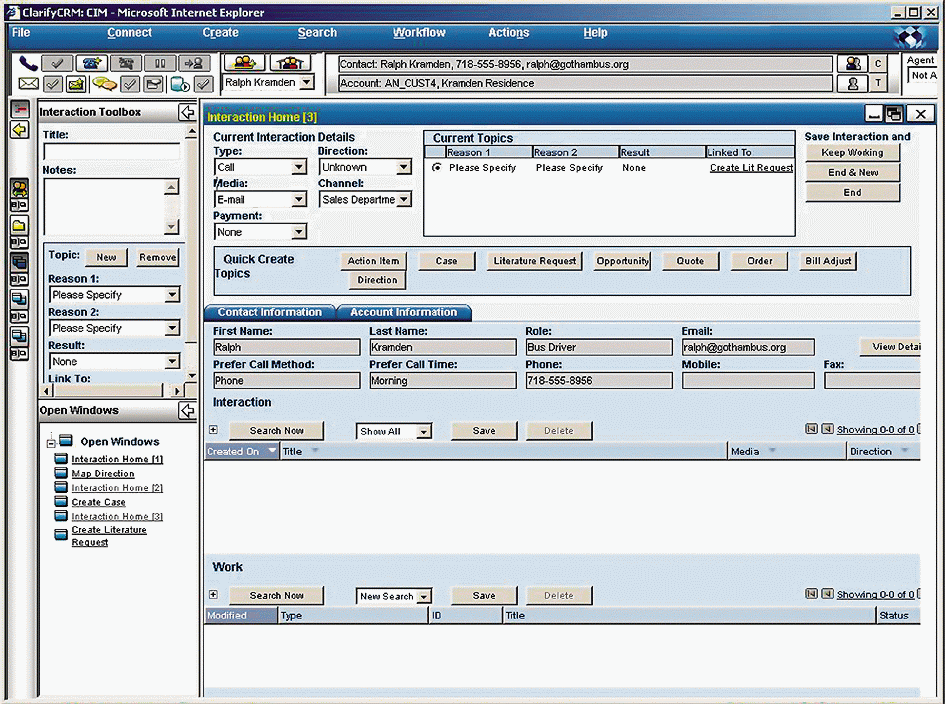
Task: Open the Search menu
Action: [317, 33]
